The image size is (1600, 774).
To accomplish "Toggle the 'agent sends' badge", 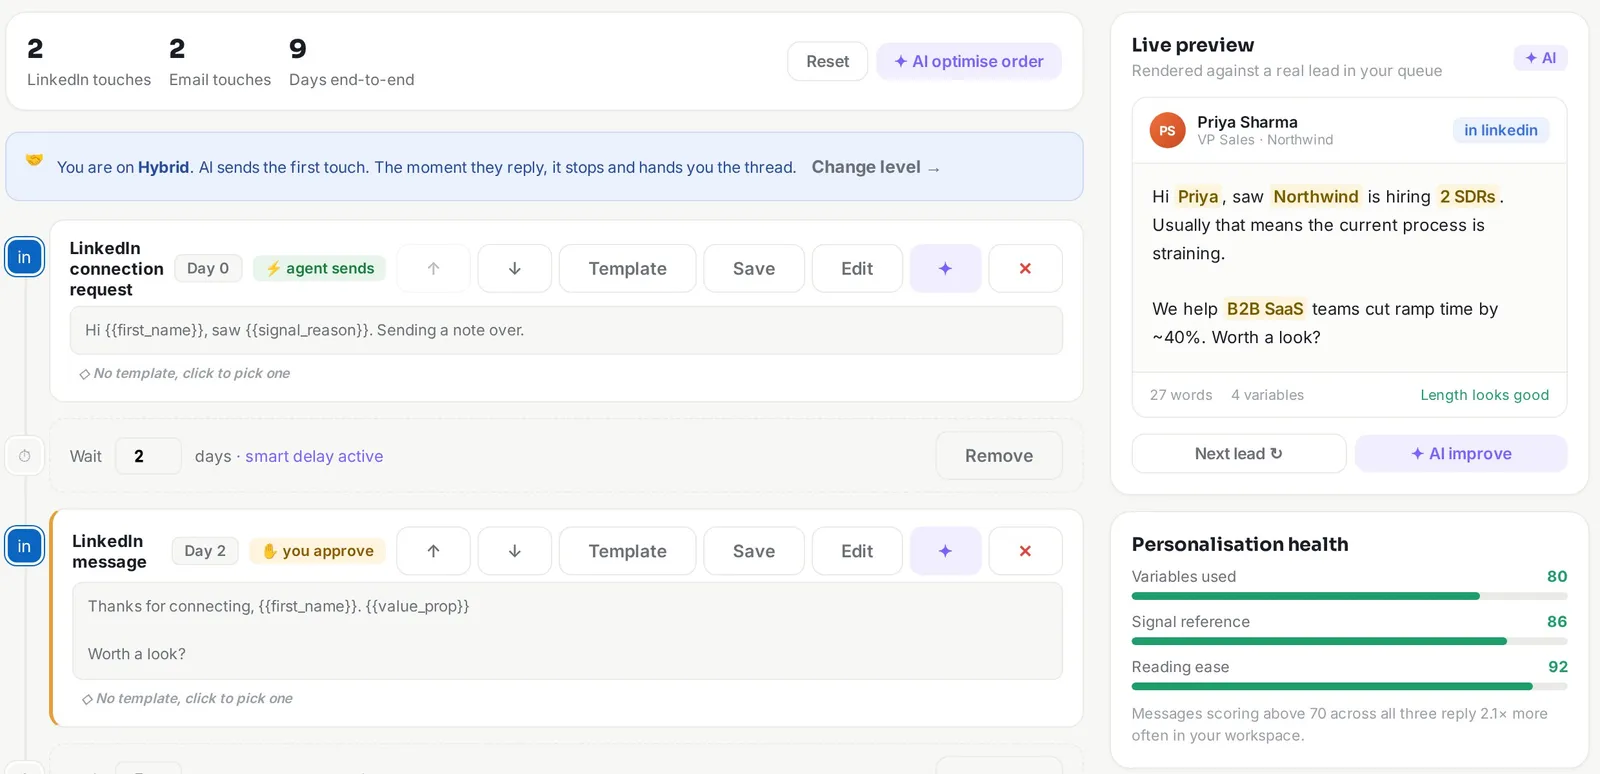I will coord(319,268).
